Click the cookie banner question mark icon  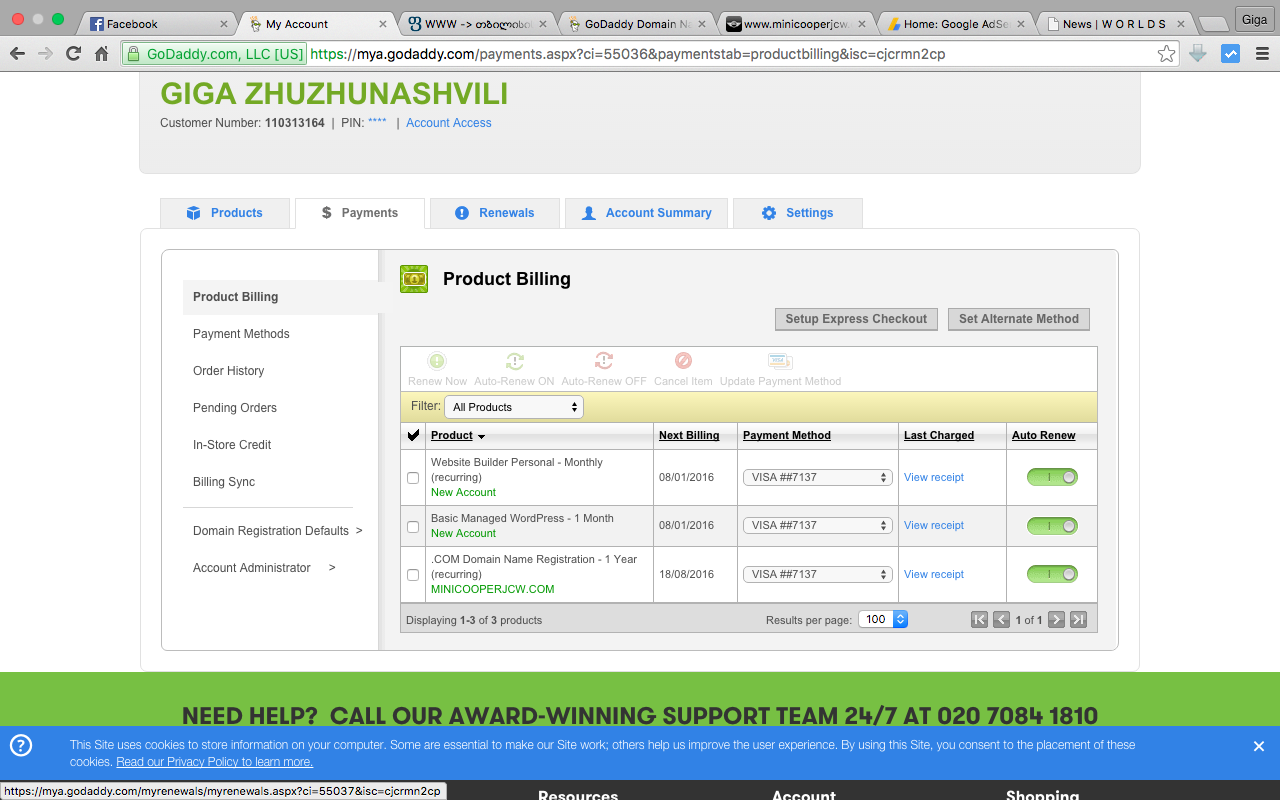20,745
